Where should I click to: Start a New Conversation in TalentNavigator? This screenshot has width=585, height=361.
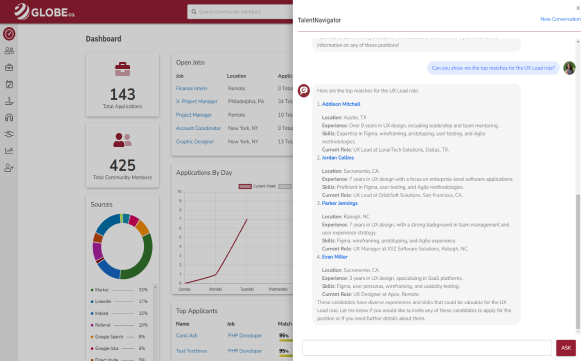560,19
